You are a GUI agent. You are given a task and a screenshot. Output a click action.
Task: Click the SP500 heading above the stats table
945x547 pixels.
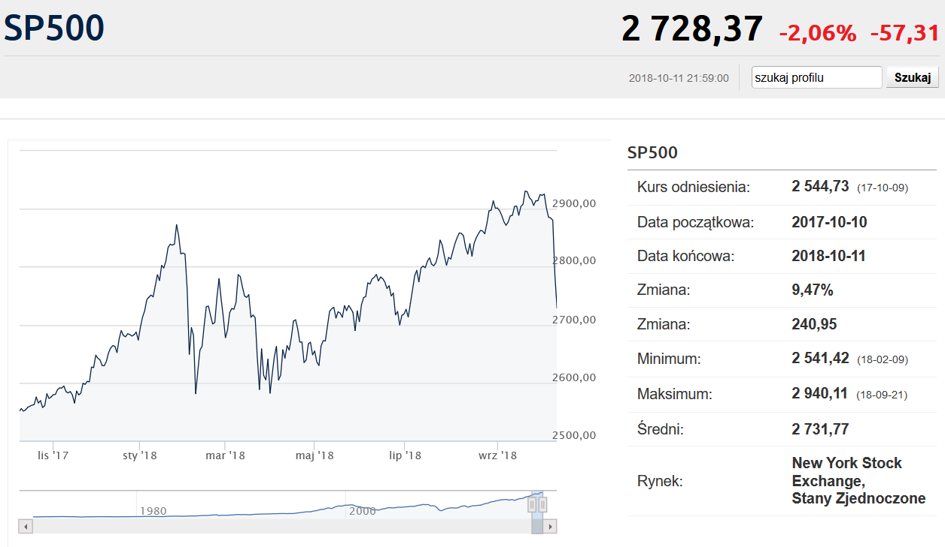coord(652,153)
